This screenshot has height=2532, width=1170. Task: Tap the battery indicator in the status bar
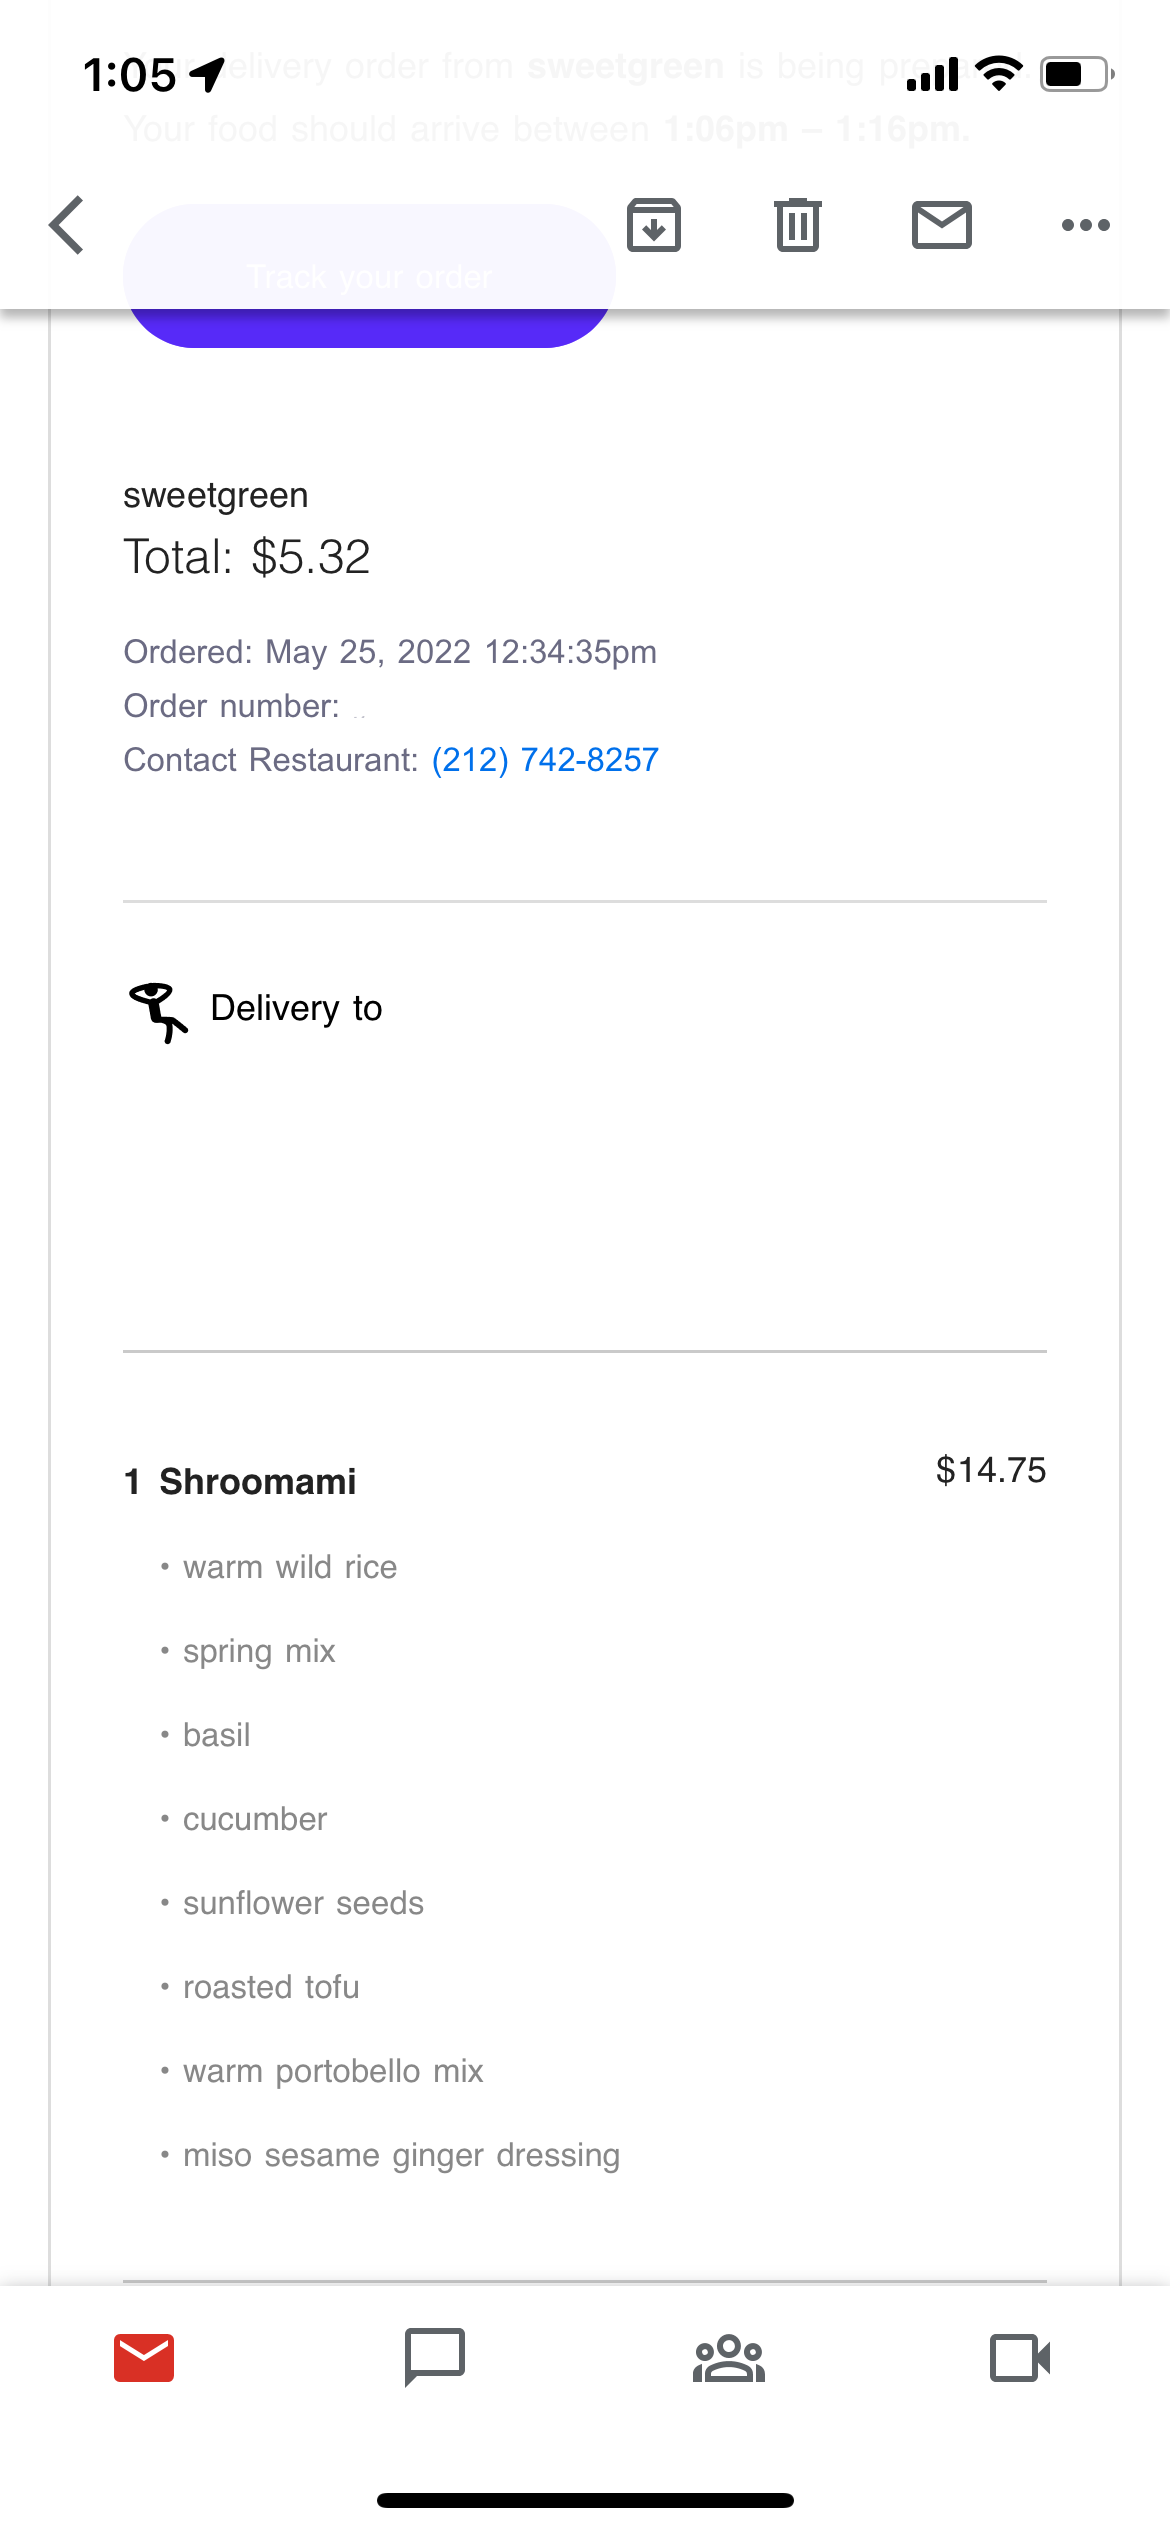tap(1077, 74)
